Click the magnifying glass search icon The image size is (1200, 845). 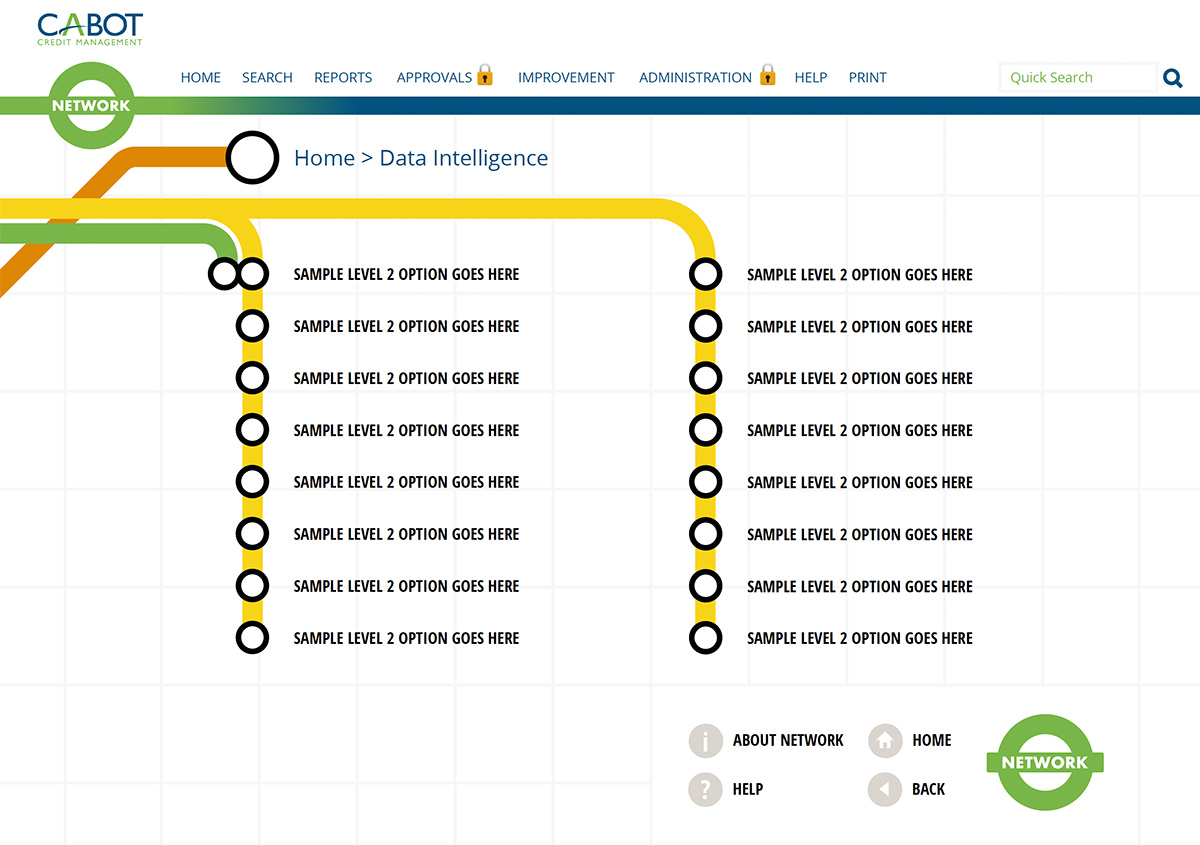pos(1173,78)
